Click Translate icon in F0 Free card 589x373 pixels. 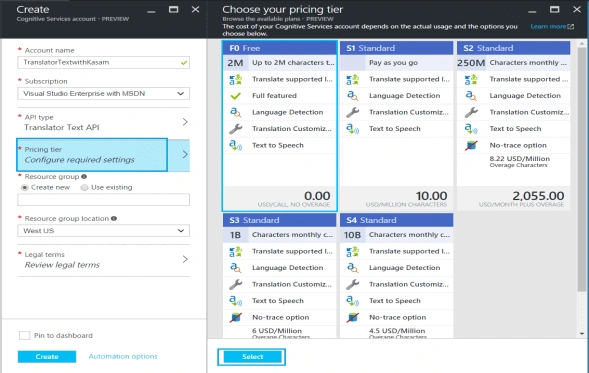(x=236, y=79)
